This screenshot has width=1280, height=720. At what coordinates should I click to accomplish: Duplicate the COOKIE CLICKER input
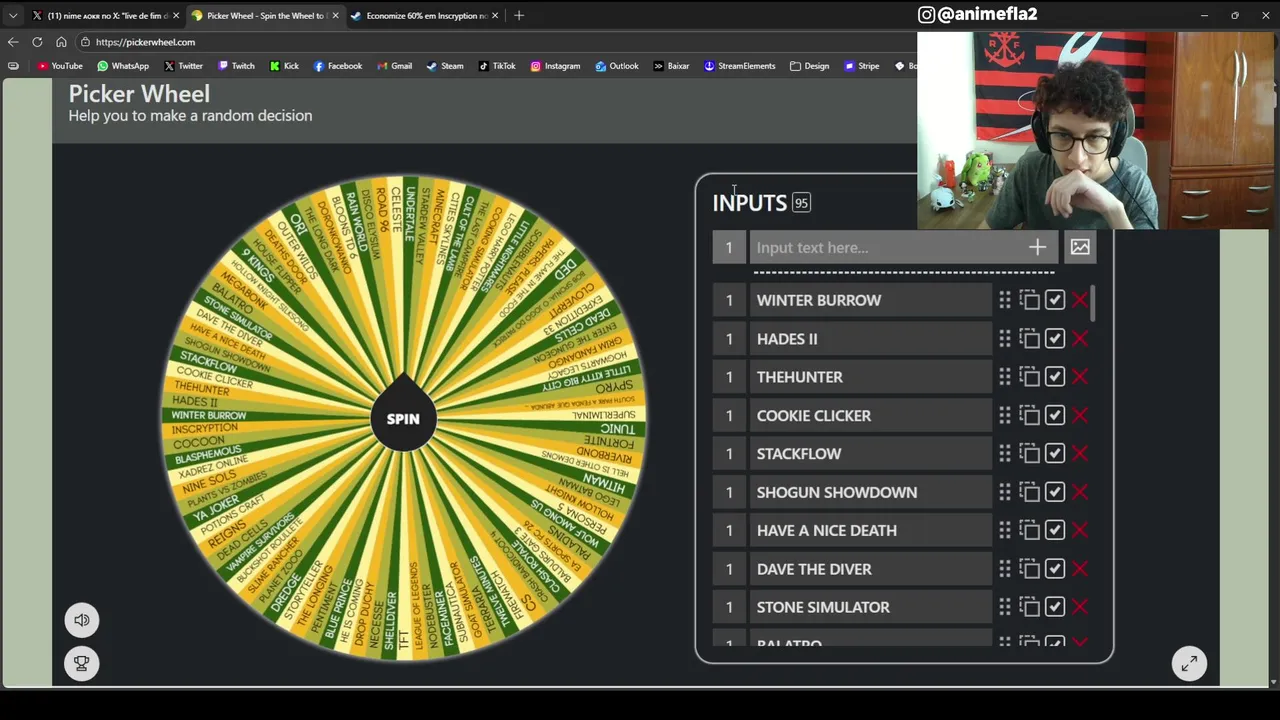[1030, 415]
